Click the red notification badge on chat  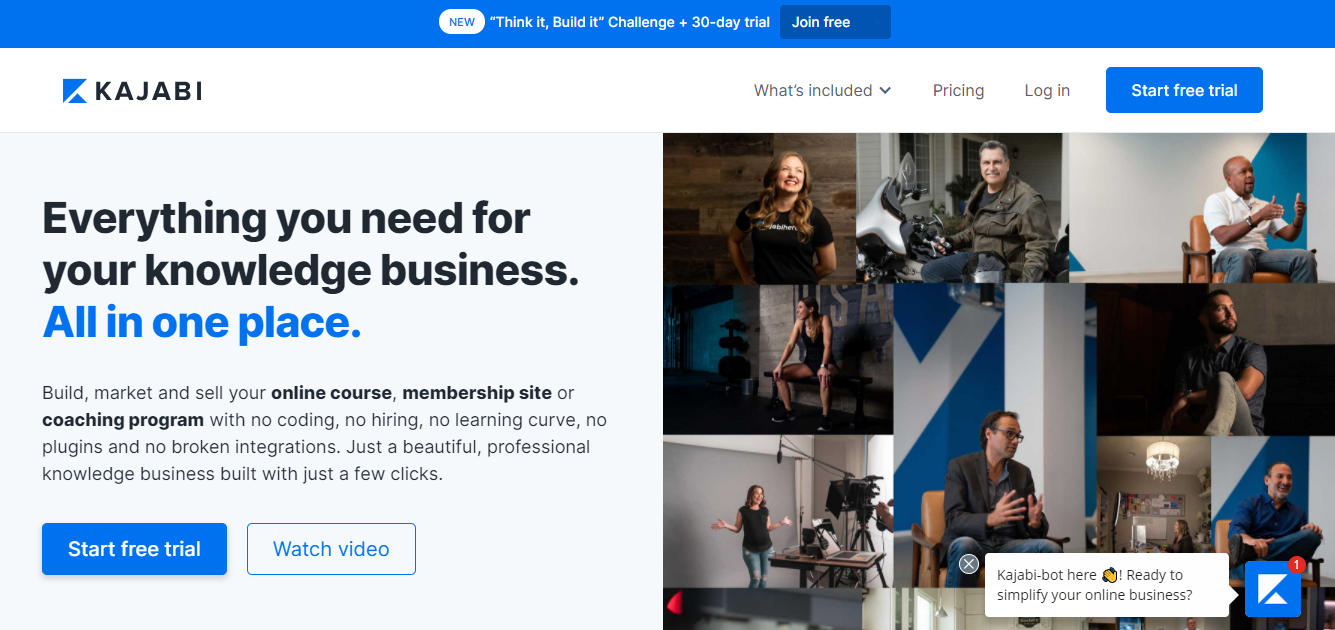tap(1296, 565)
